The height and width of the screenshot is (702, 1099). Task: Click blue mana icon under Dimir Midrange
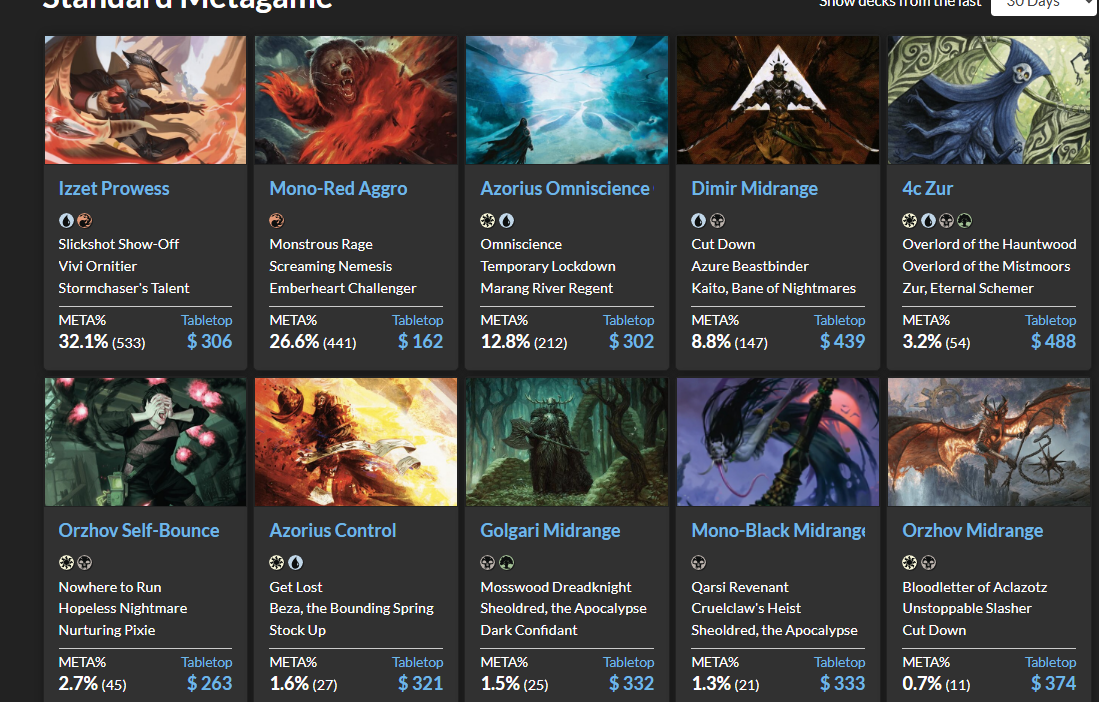point(699,221)
